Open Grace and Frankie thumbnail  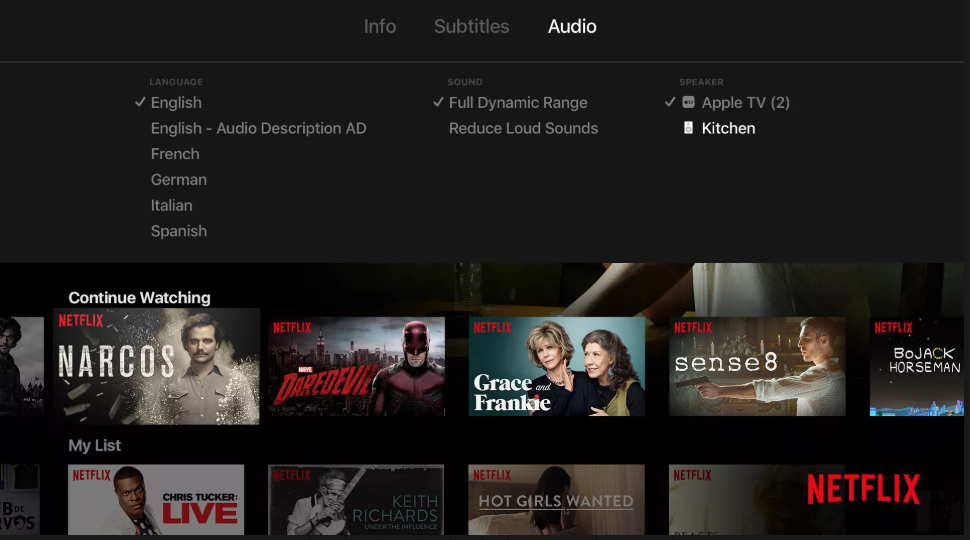(x=557, y=366)
